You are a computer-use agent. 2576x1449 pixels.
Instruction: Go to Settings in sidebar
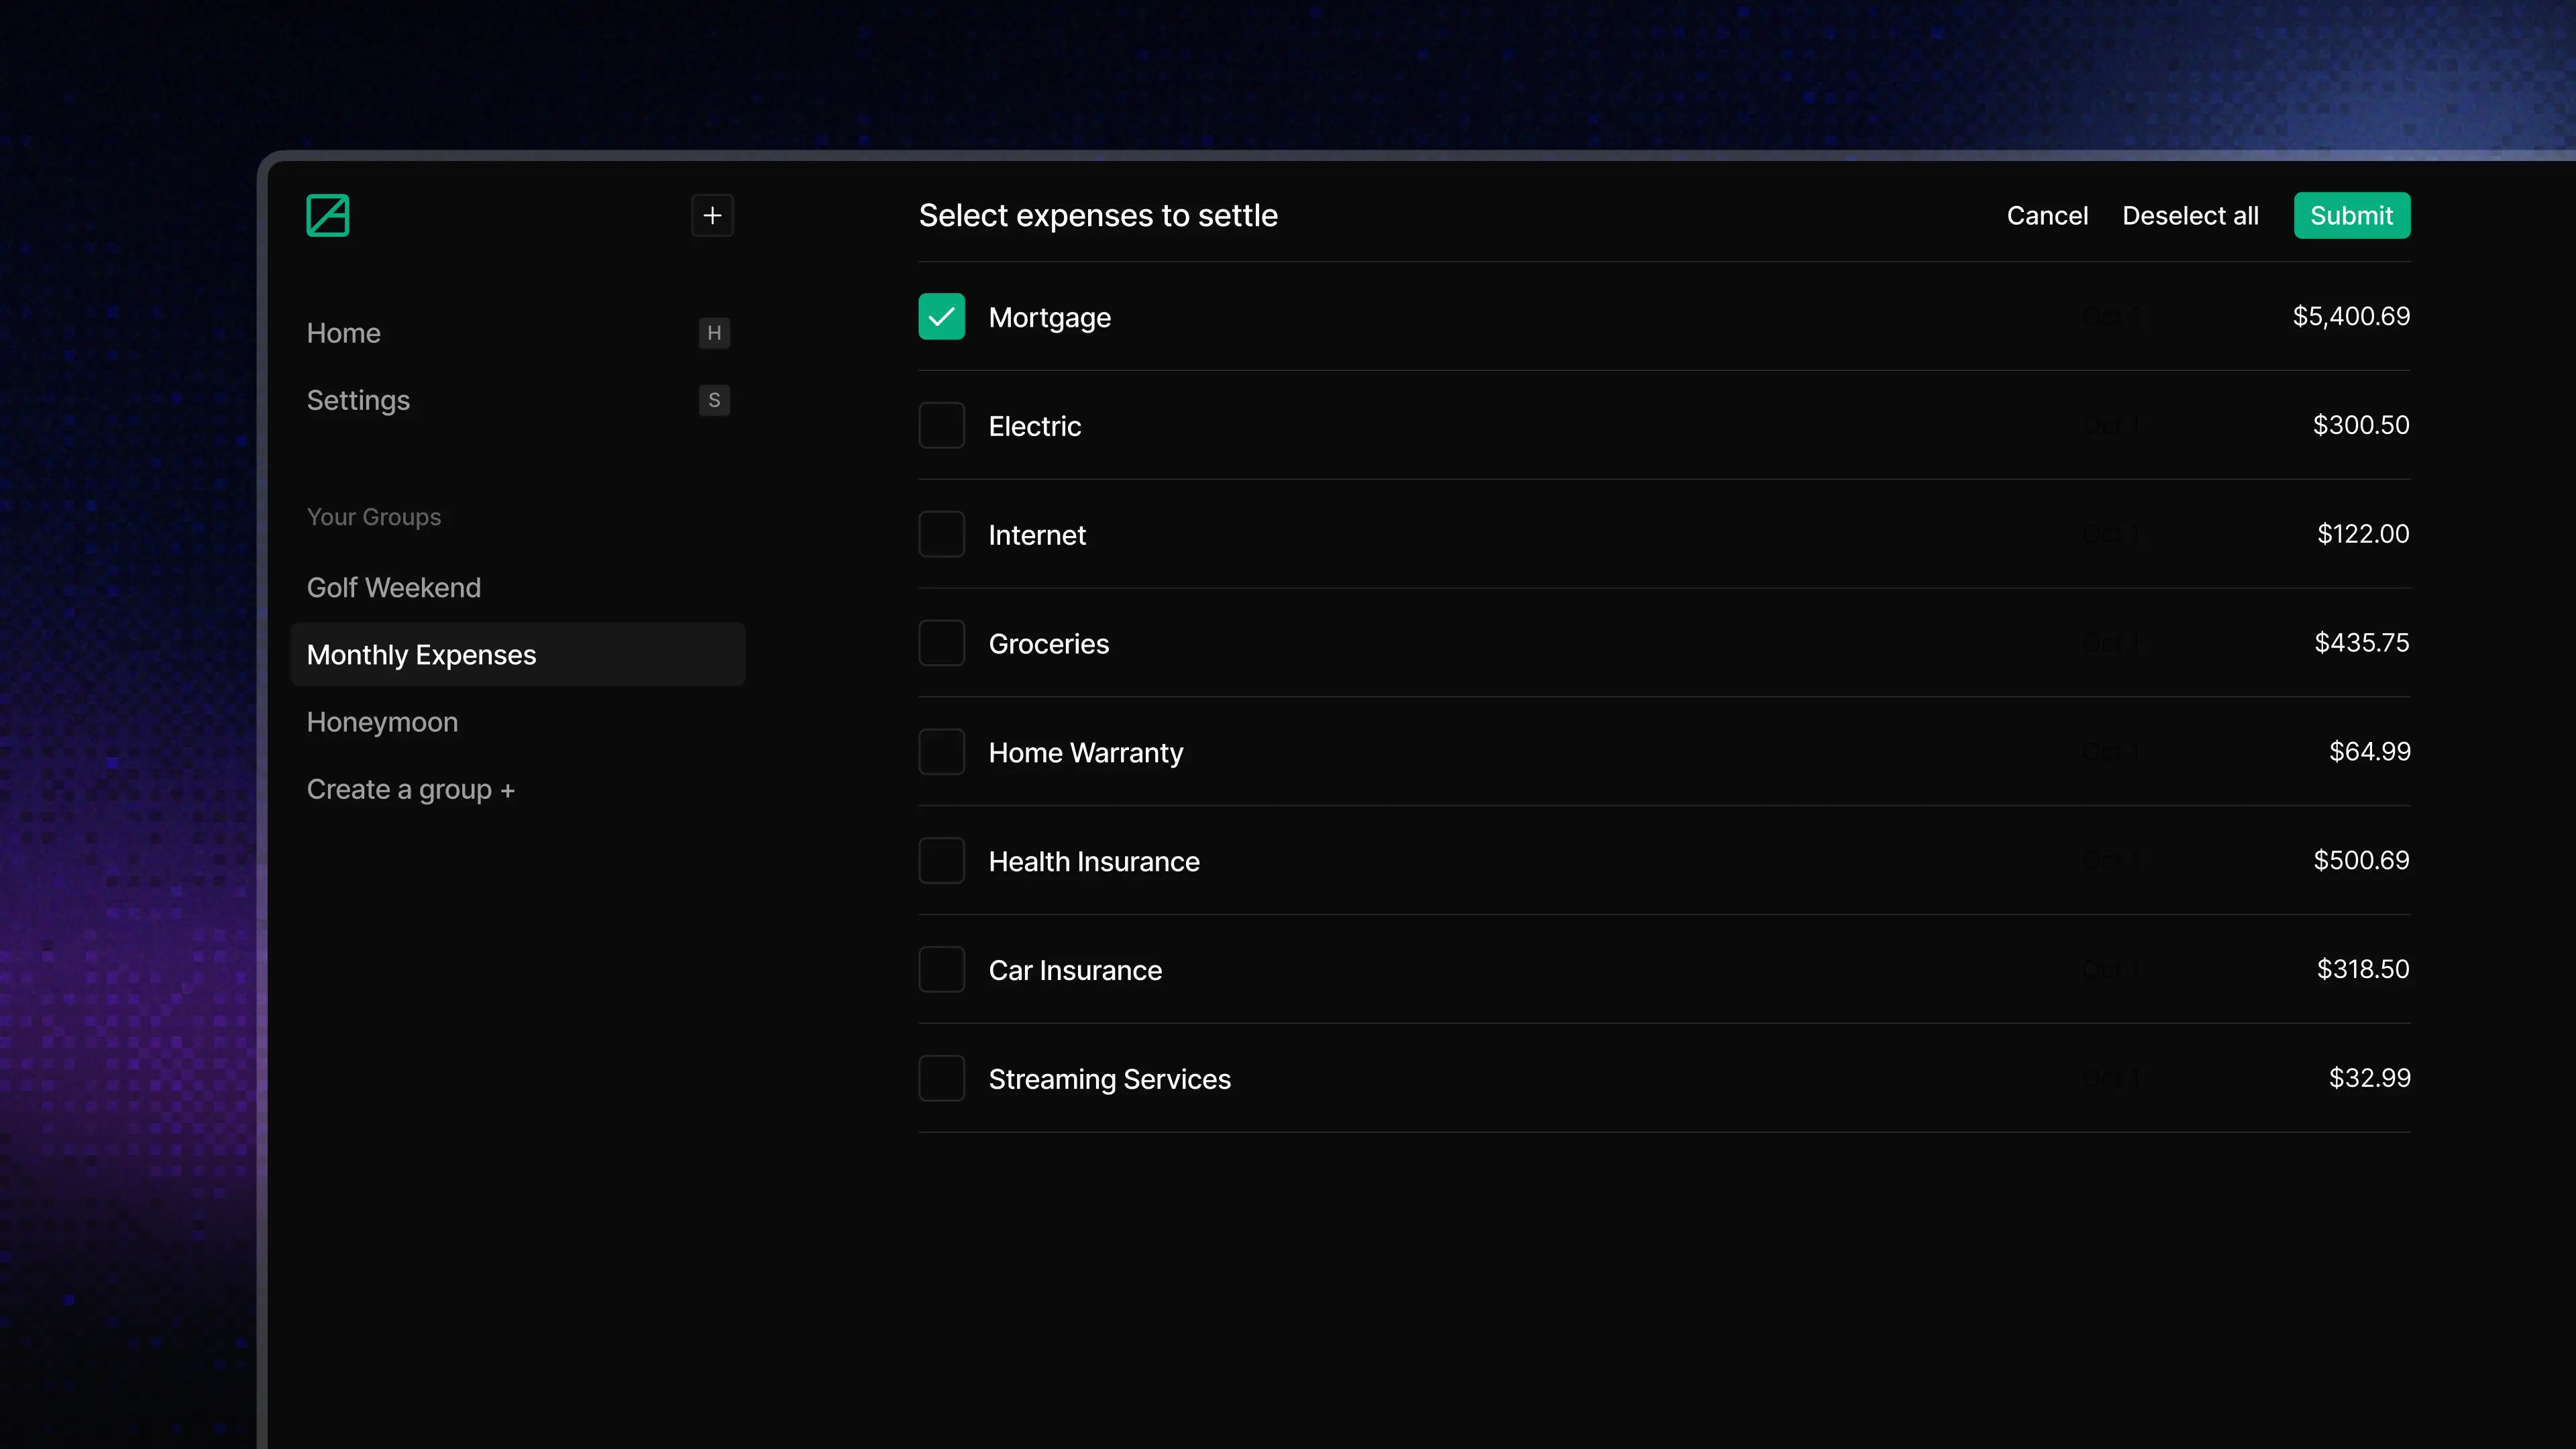point(358,400)
